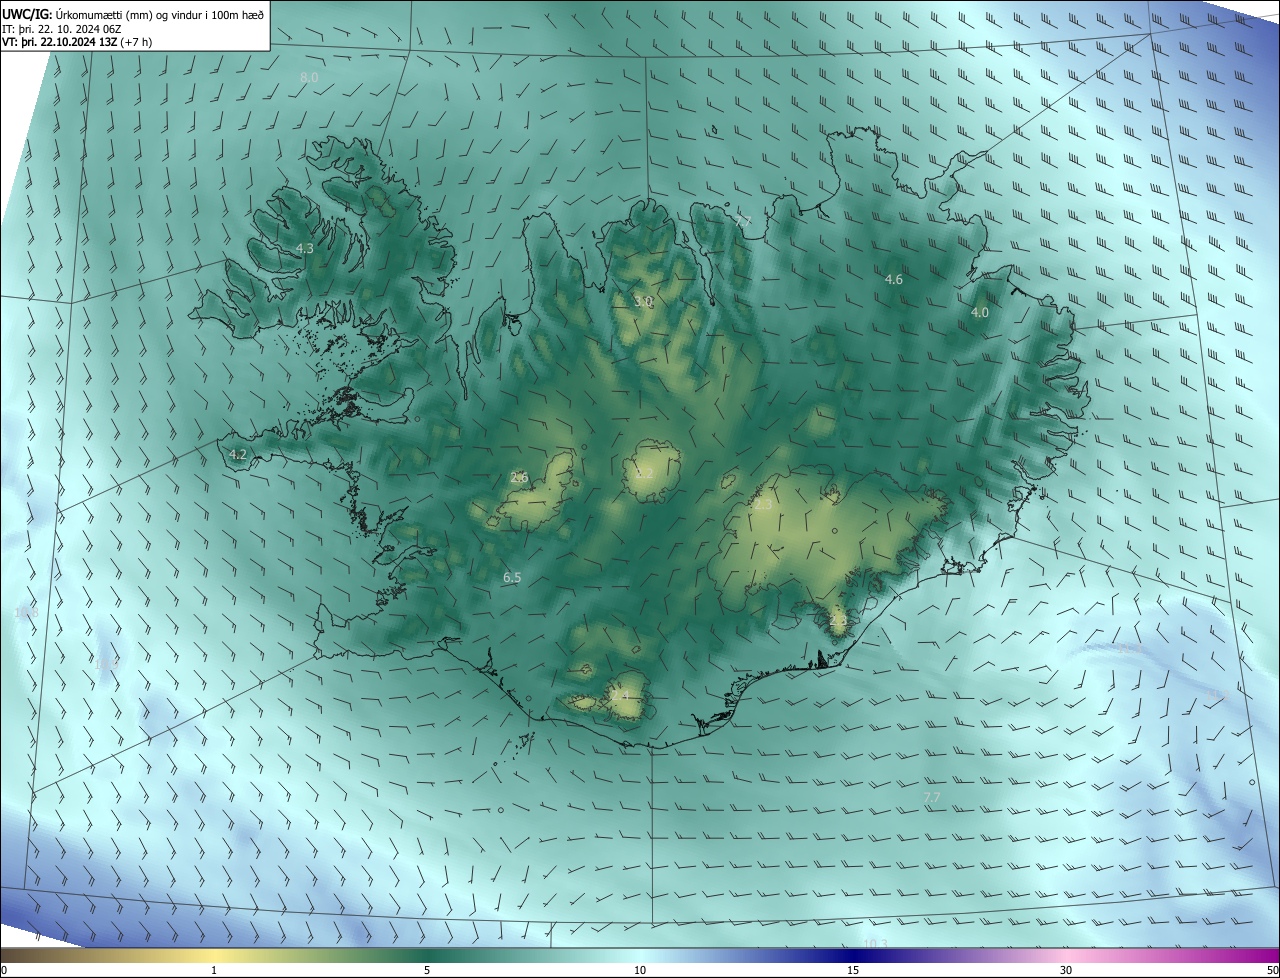Click the colorbar tick label 0

[x=4, y=970]
